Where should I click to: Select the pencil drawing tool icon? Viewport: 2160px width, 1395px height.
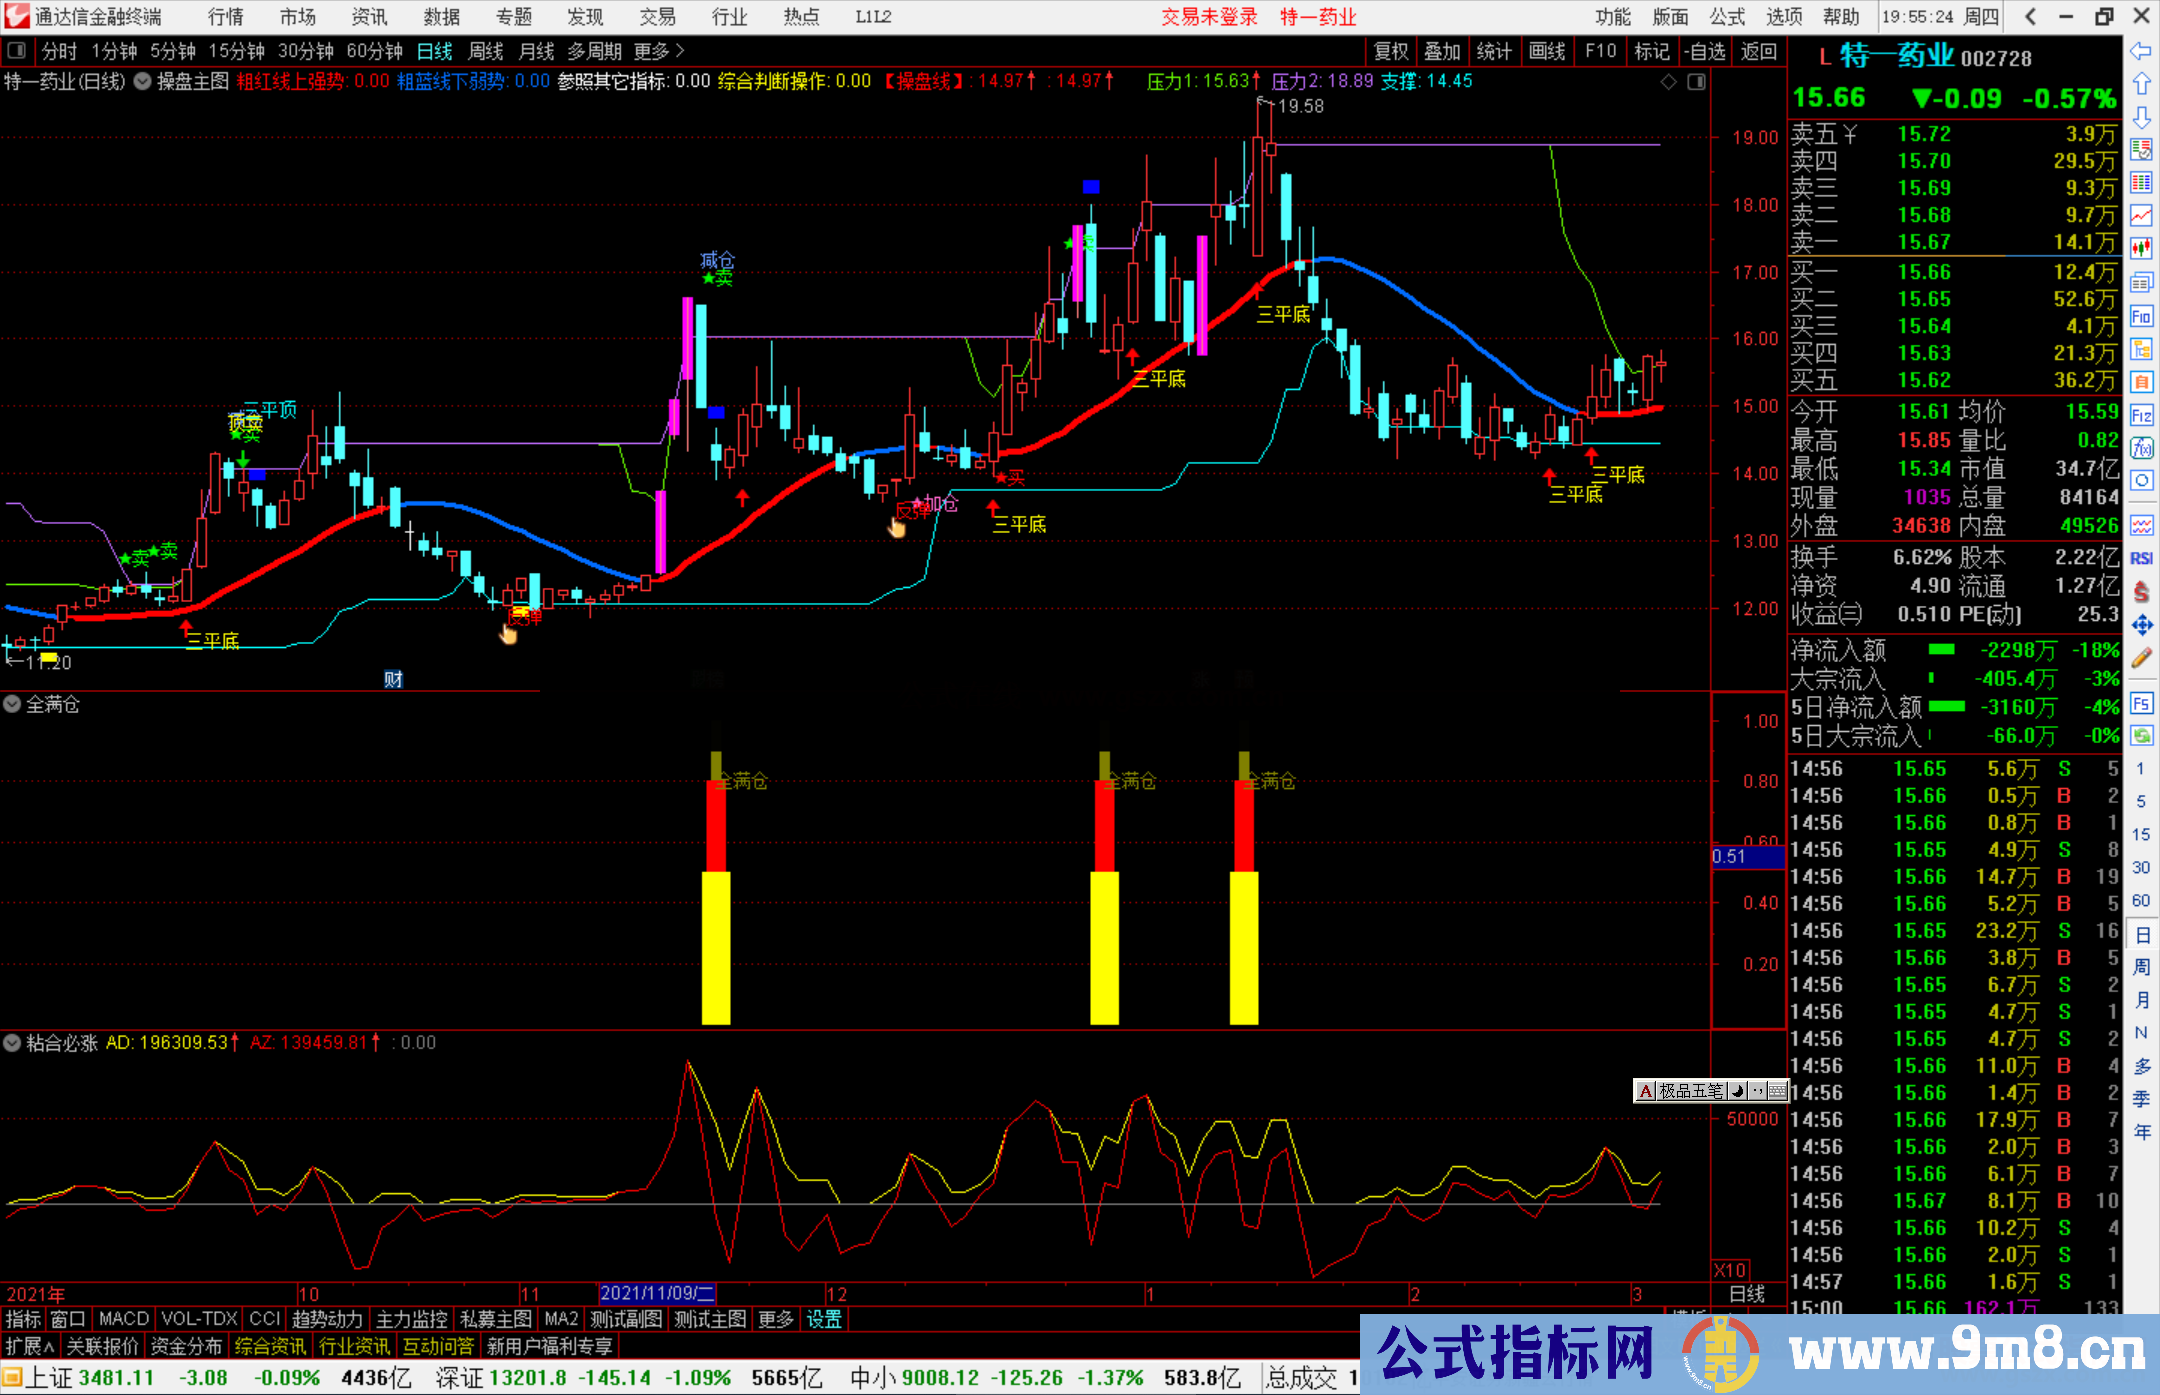[x=2141, y=658]
